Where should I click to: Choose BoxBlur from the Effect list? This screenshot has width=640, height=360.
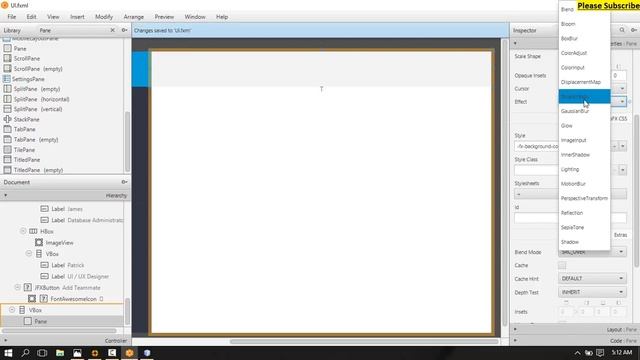[584, 38]
